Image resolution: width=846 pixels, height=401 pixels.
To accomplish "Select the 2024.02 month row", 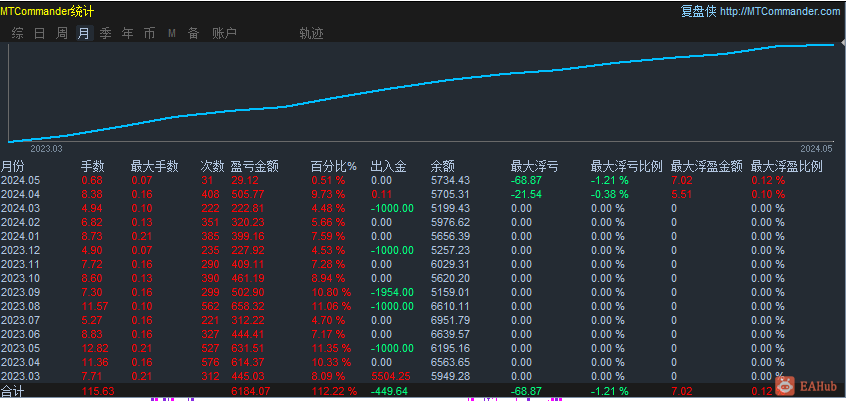I will point(423,222).
